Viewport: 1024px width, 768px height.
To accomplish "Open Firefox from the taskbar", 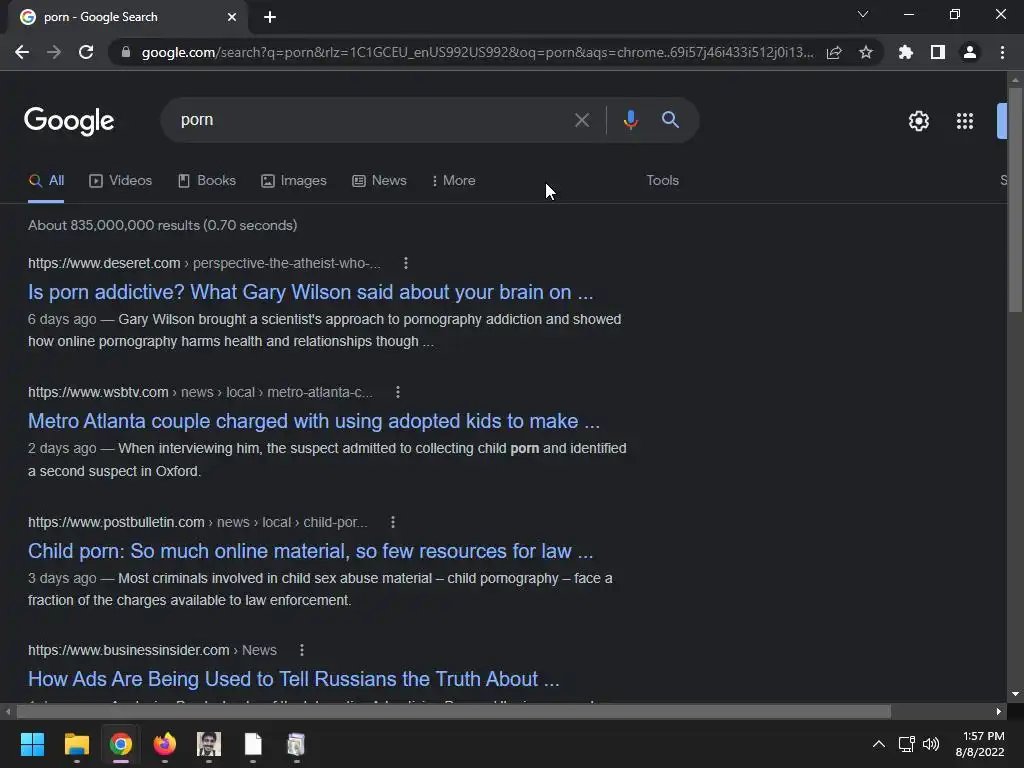I will pos(165,744).
